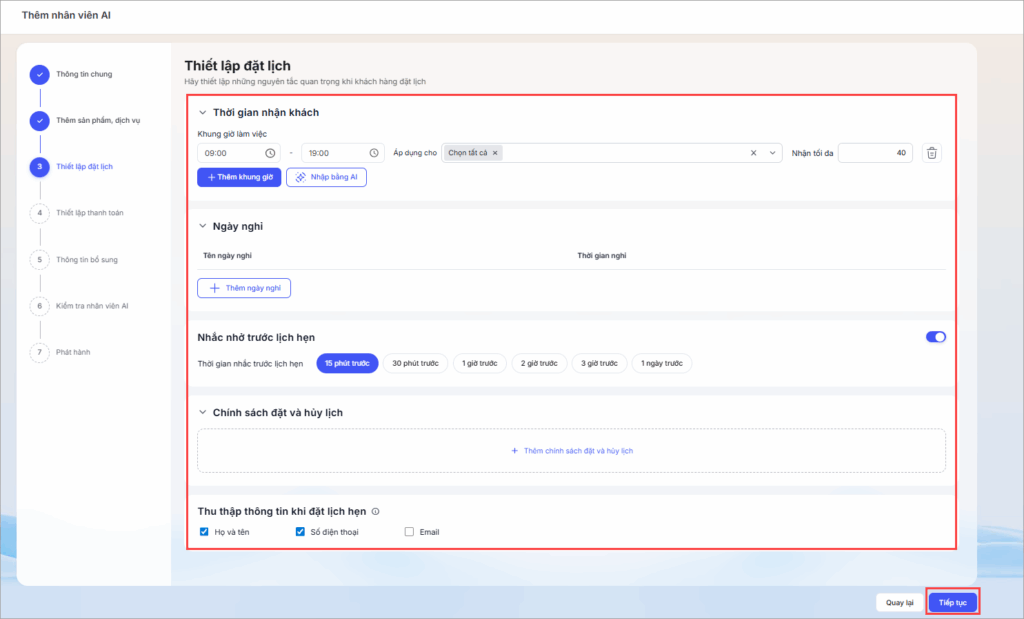Click clock icon in 09:00 start time field
Image resolution: width=1024 pixels, height=619 pixels.
point(270,153)
